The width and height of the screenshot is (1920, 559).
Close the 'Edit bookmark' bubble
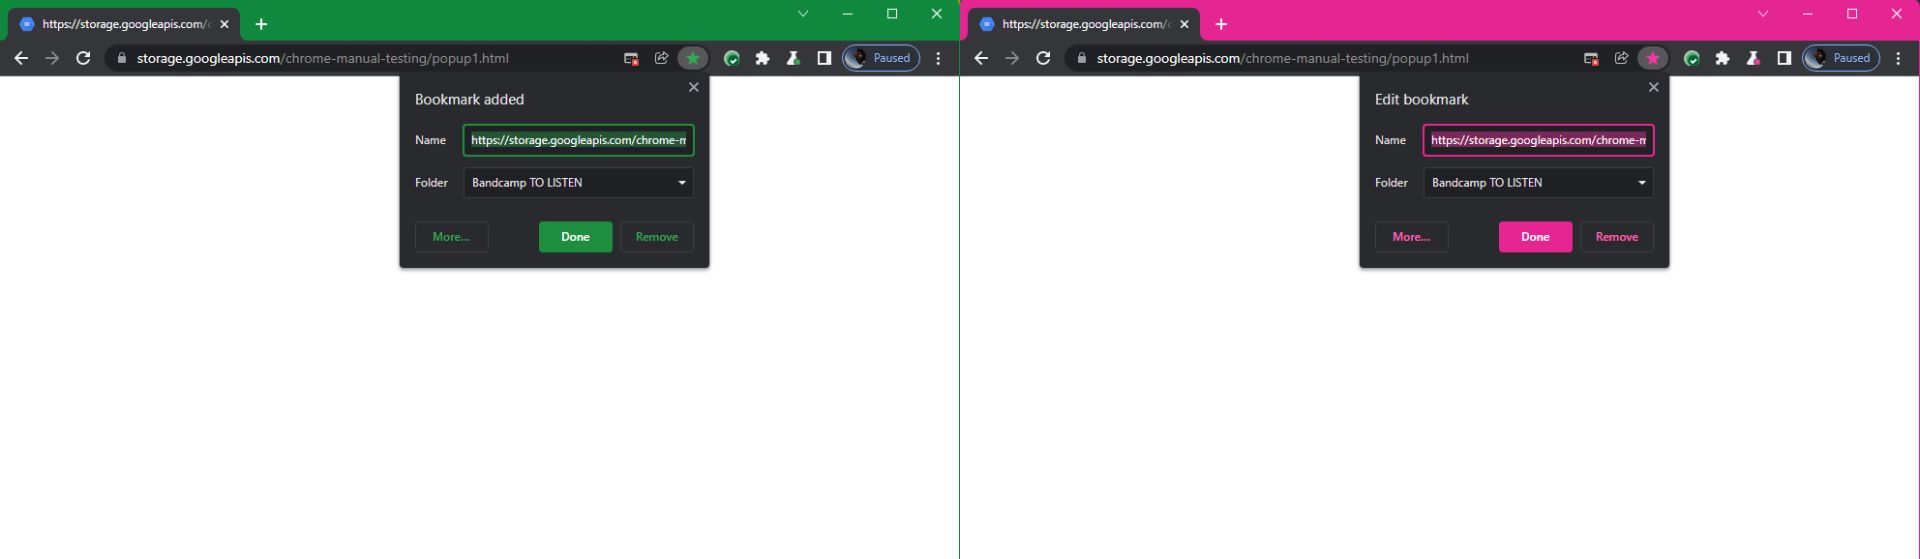(x=1654, y=87)
